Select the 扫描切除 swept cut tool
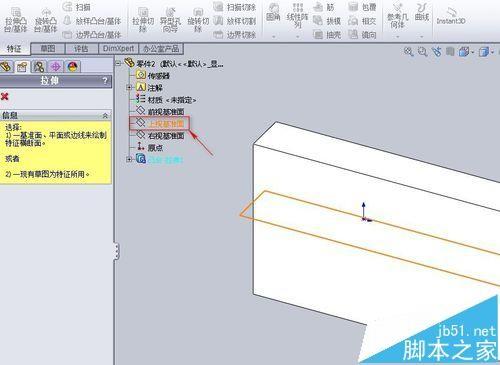 234,7
